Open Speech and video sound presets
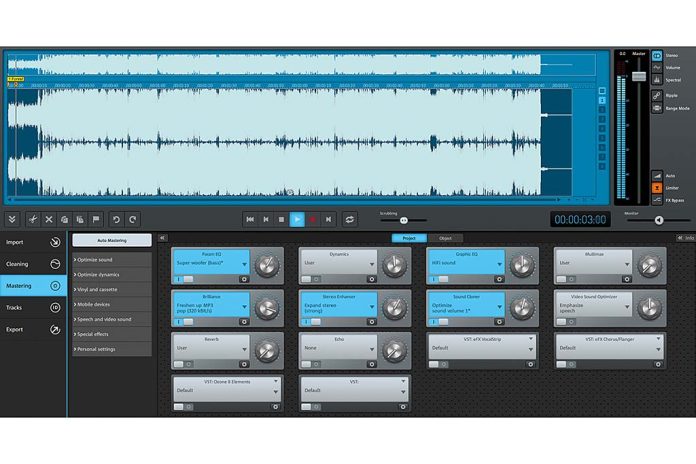Image resolution: width=696 pixels, height=464 pixels. coord(112,319)
